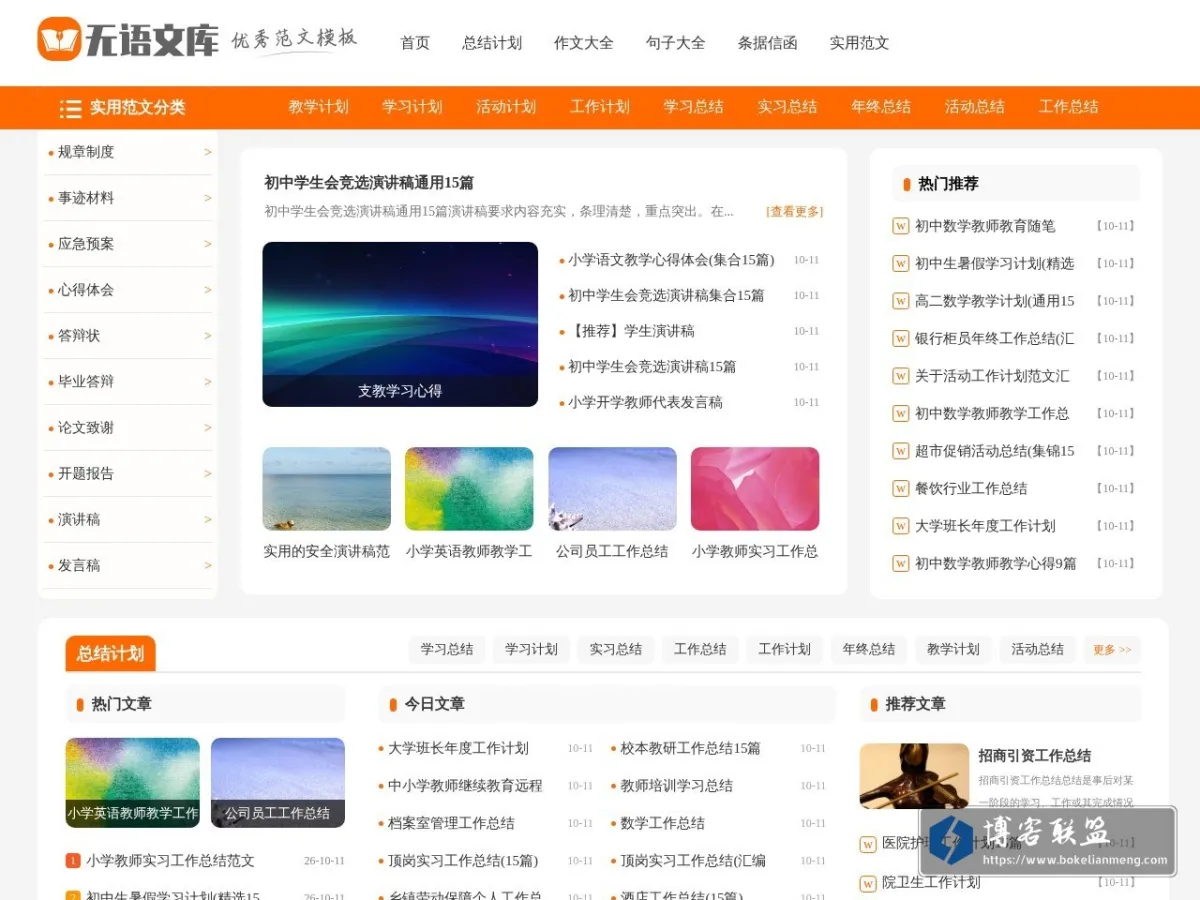Viewport: 1200px width, 900px height.
Task: Open the 公司员工工作总结 thumbnail in 热门文章
Action: point(278,783)
